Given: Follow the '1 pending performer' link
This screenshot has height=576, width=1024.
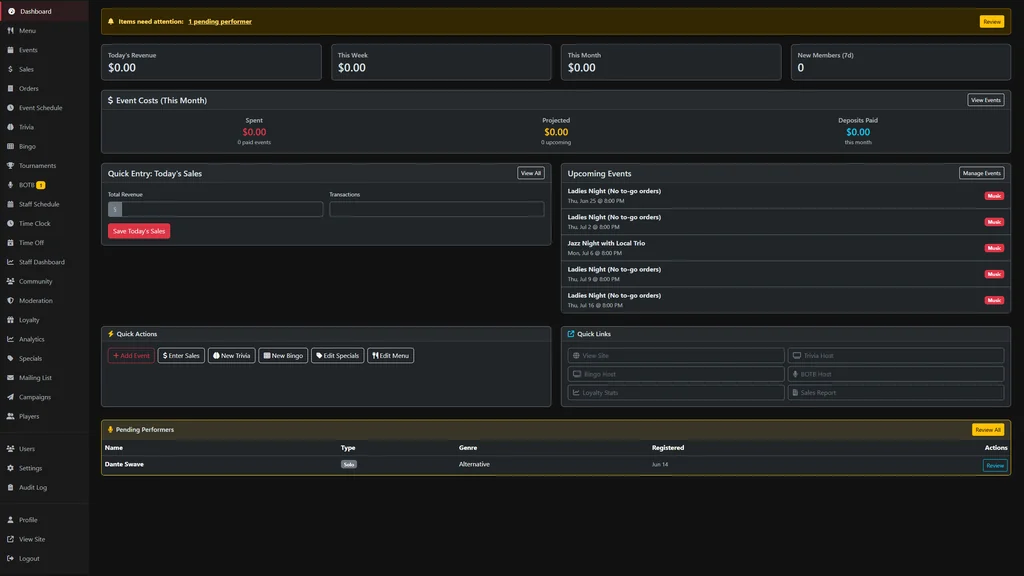Looking at the screenshot, I should click(220, 22).
